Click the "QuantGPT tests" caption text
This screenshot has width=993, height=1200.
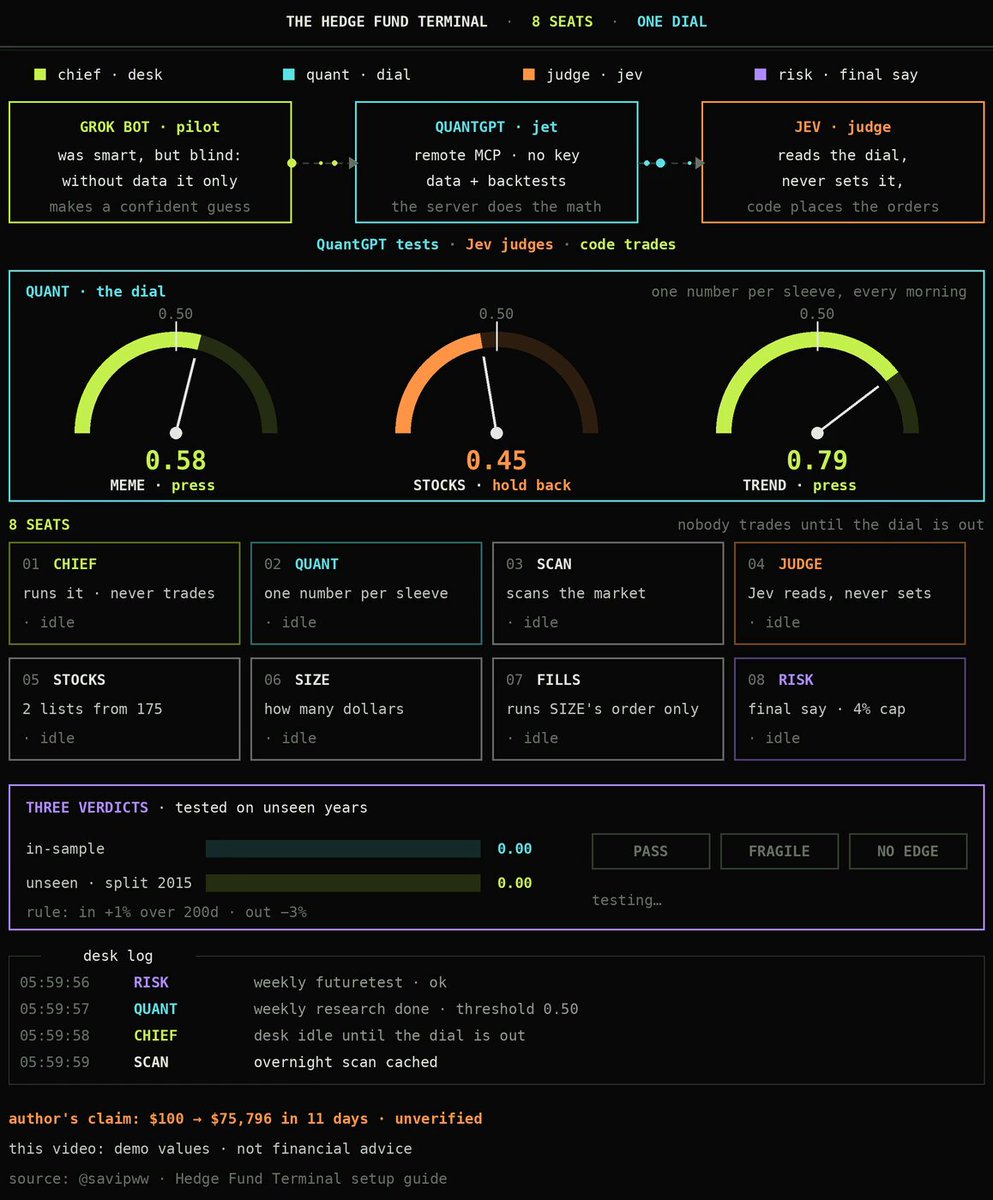click(x=378, y=244)
